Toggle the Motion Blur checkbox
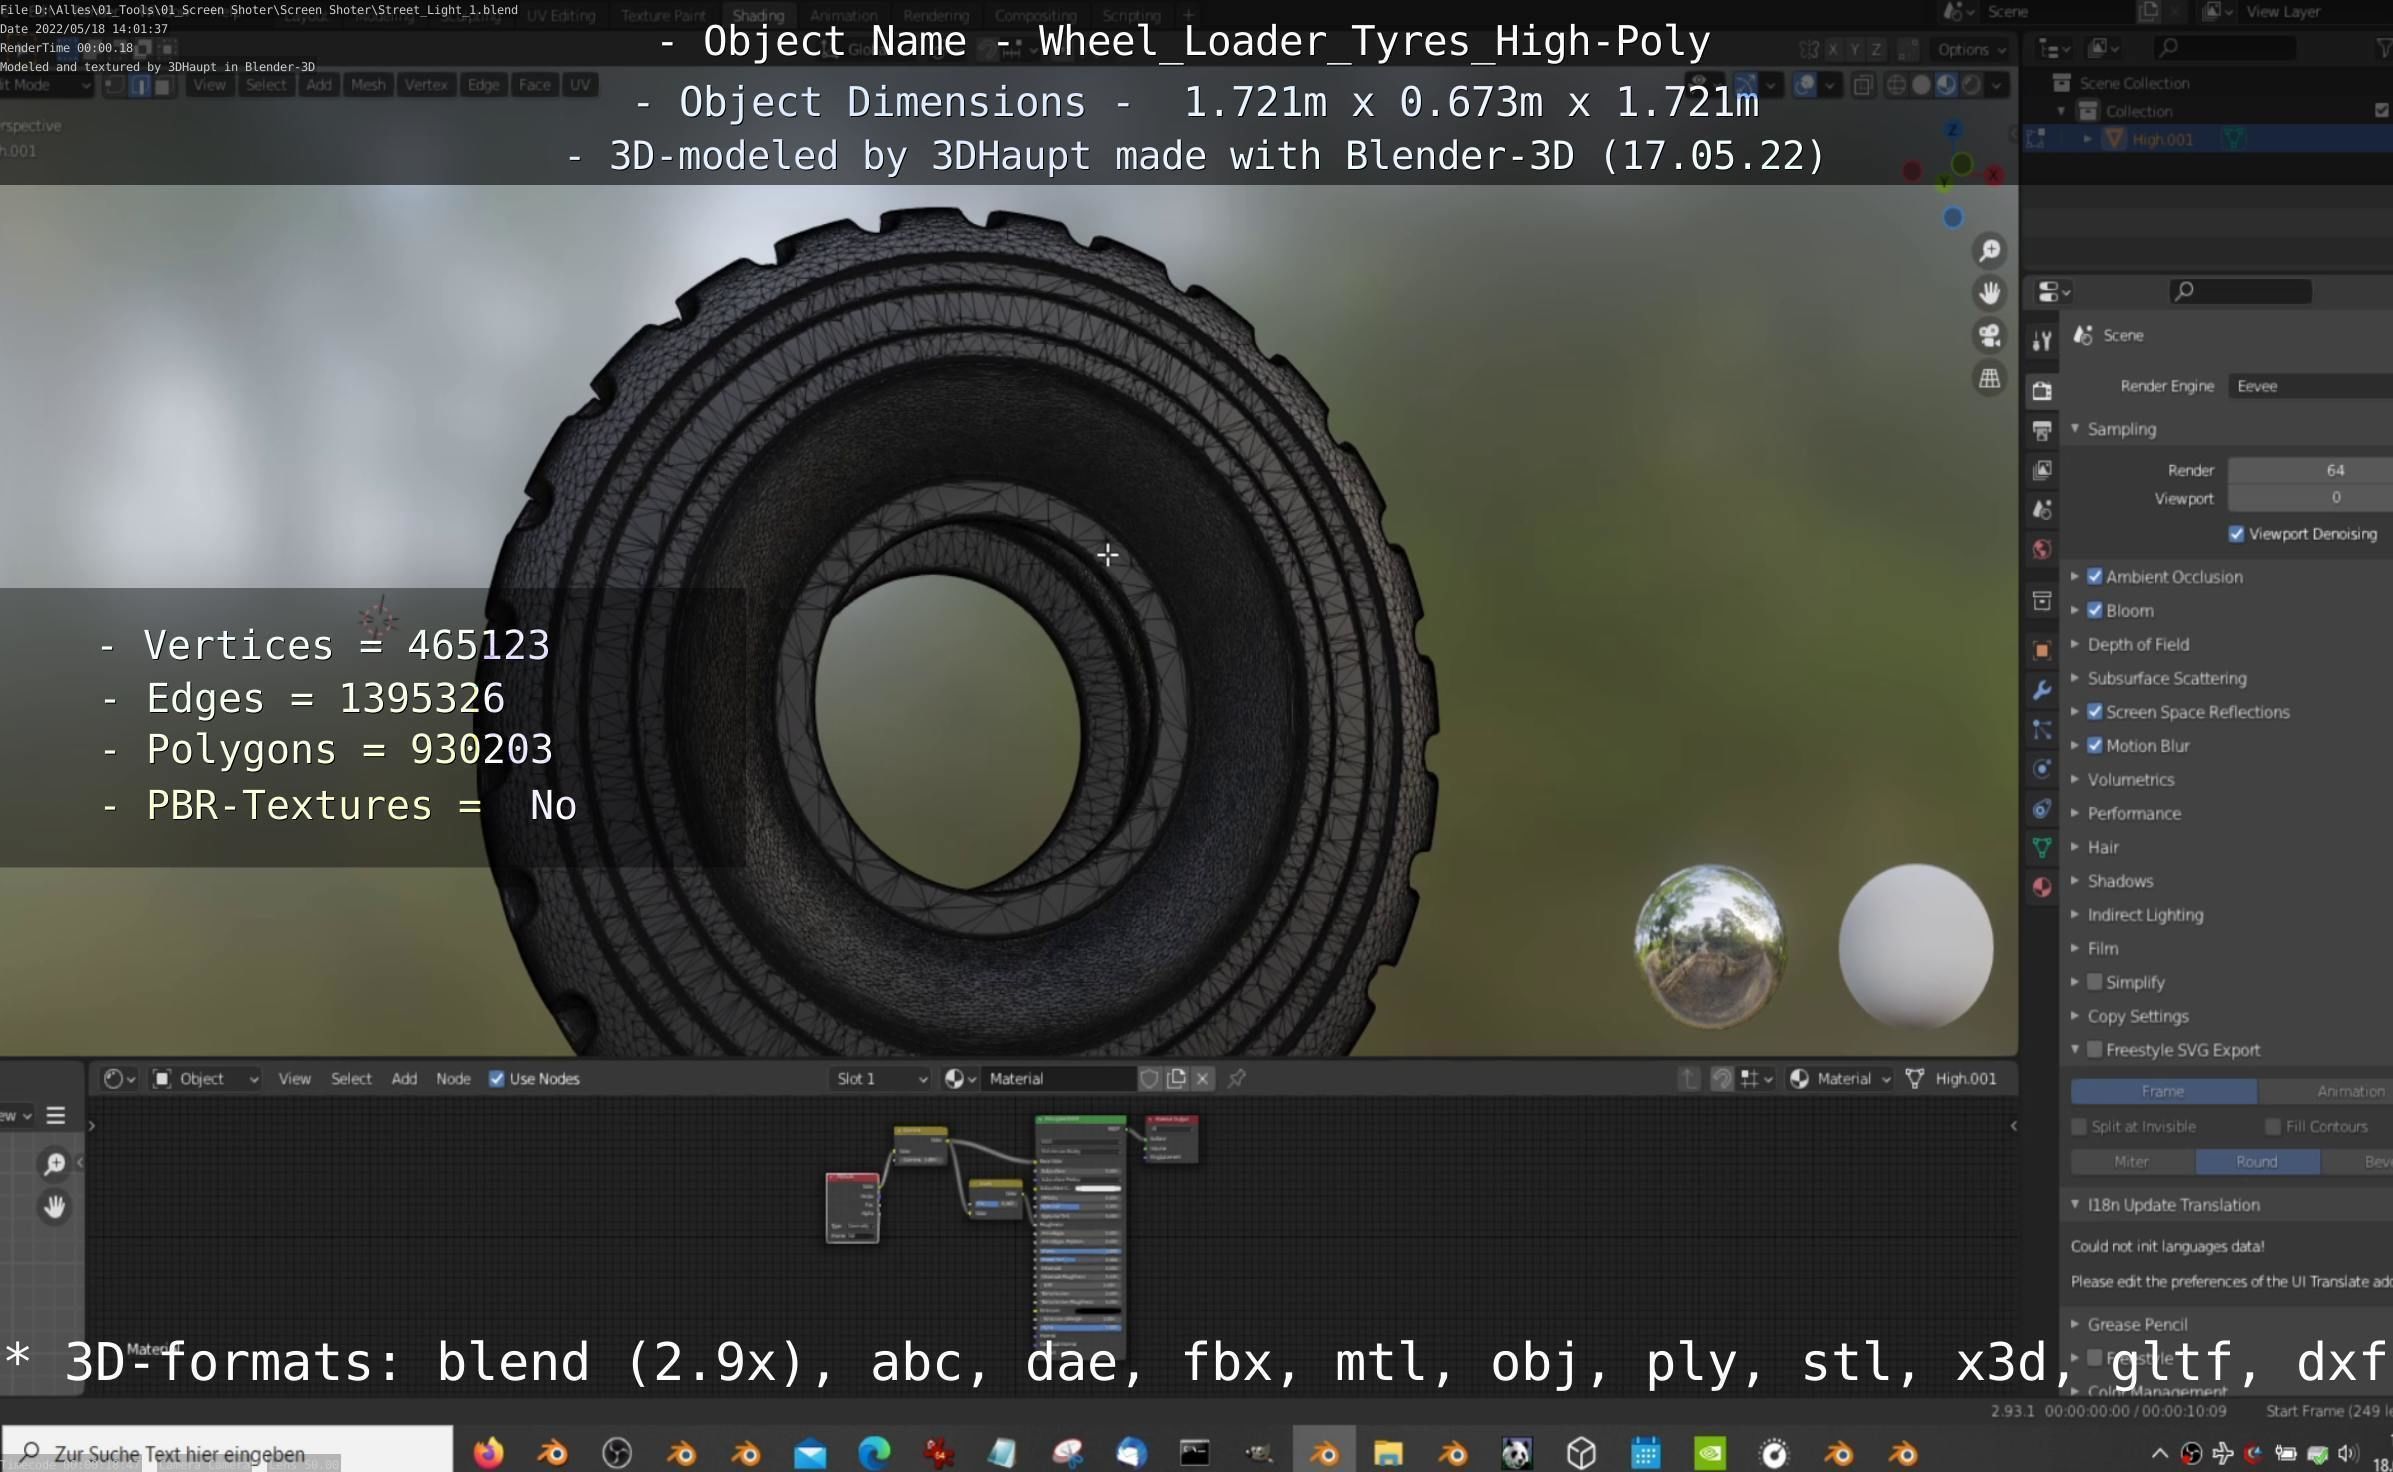The width and height of the screenshot is (2393, 1472). pos(2095,745)
